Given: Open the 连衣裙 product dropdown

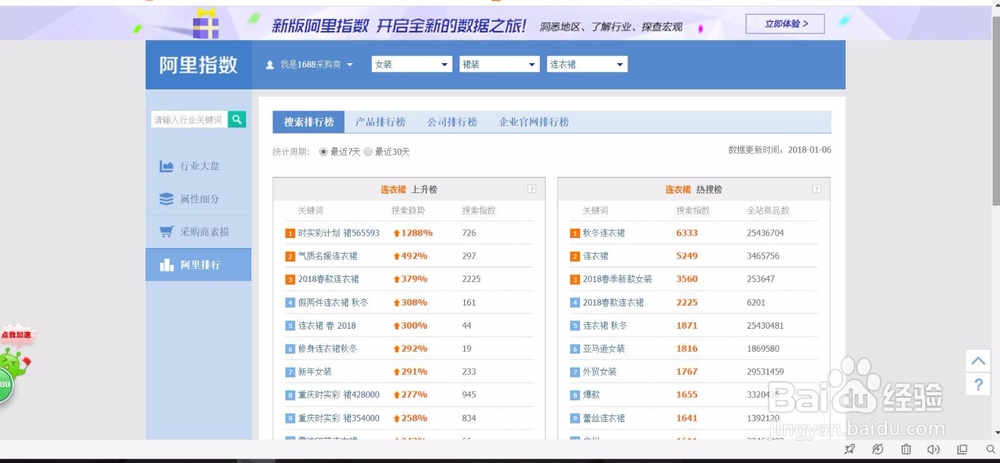Looking at the screenshot, I should [x=587, y=64].
